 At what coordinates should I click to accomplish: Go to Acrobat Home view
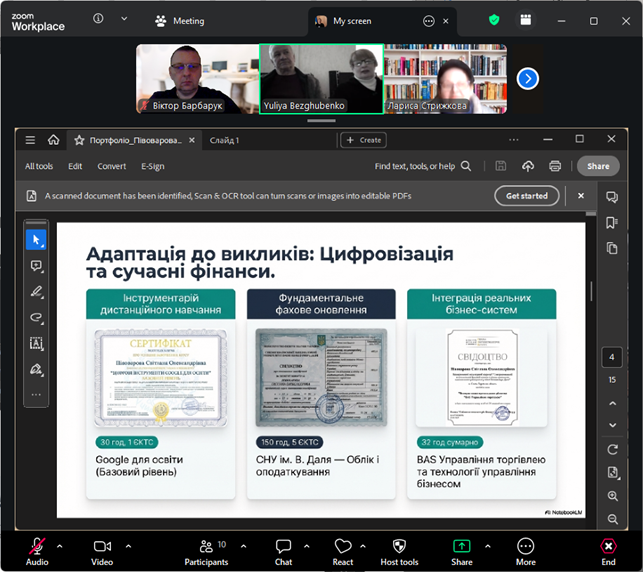(x=53, y=140)
